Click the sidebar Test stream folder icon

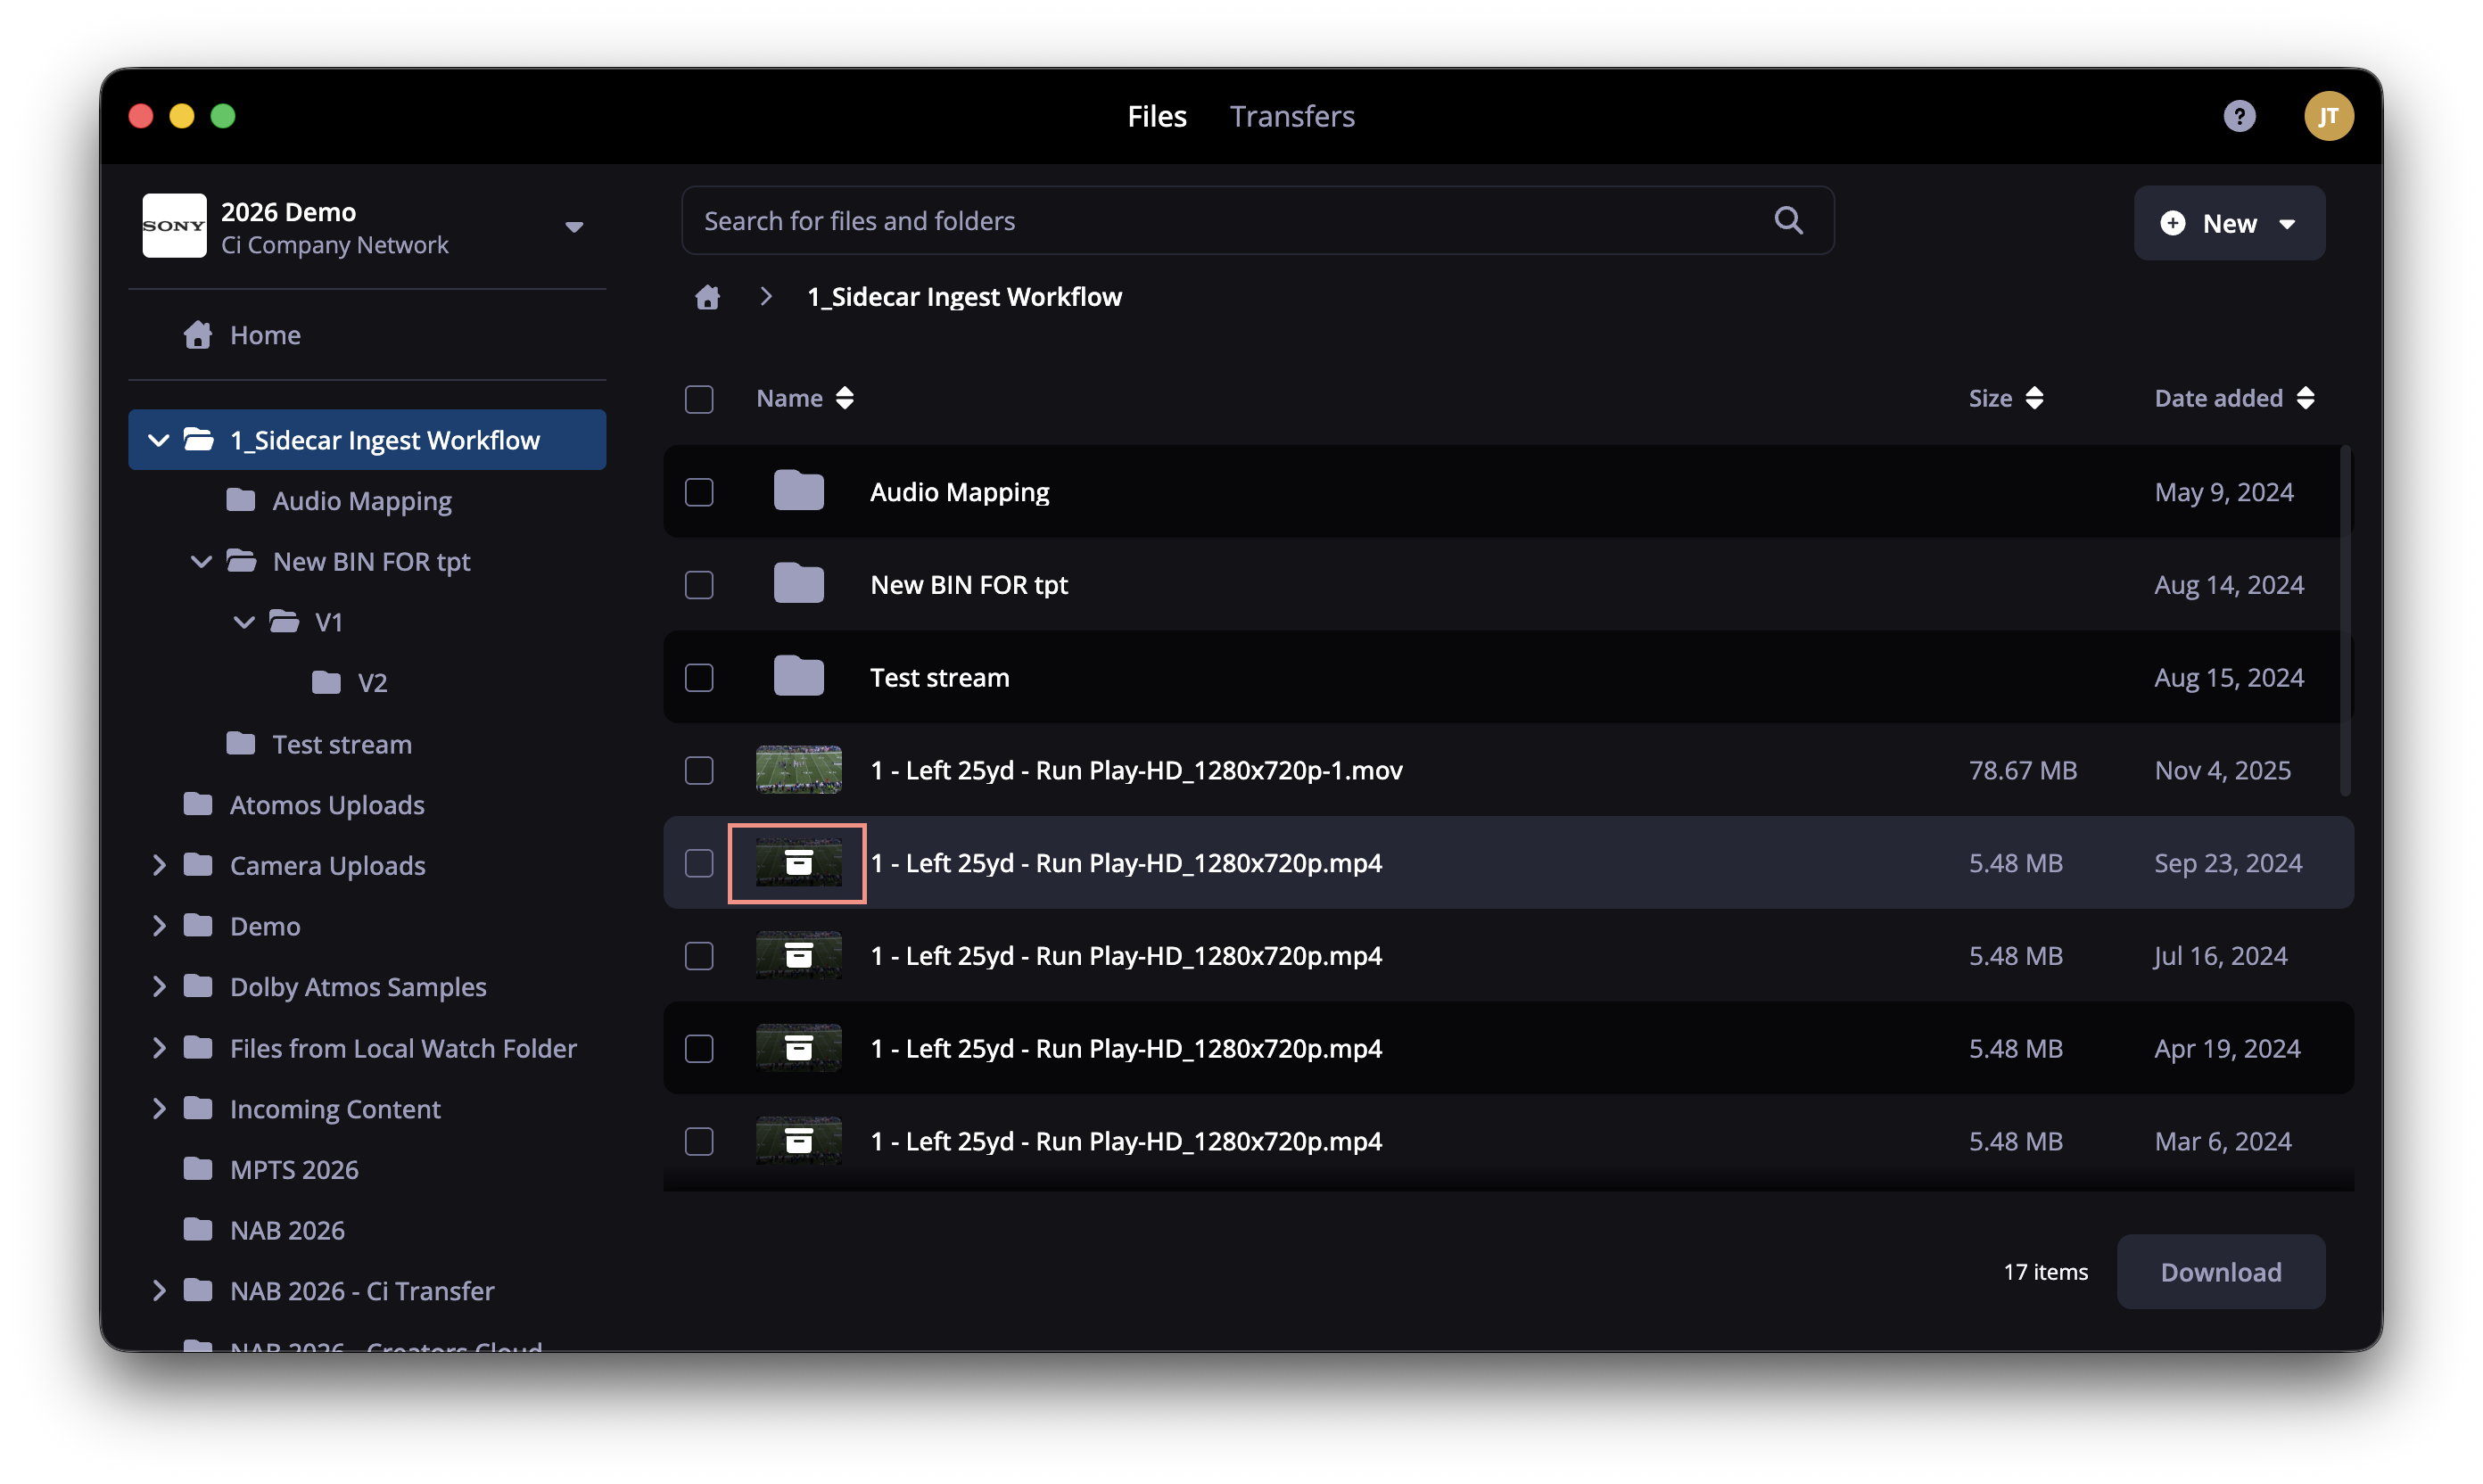(241, 743)
